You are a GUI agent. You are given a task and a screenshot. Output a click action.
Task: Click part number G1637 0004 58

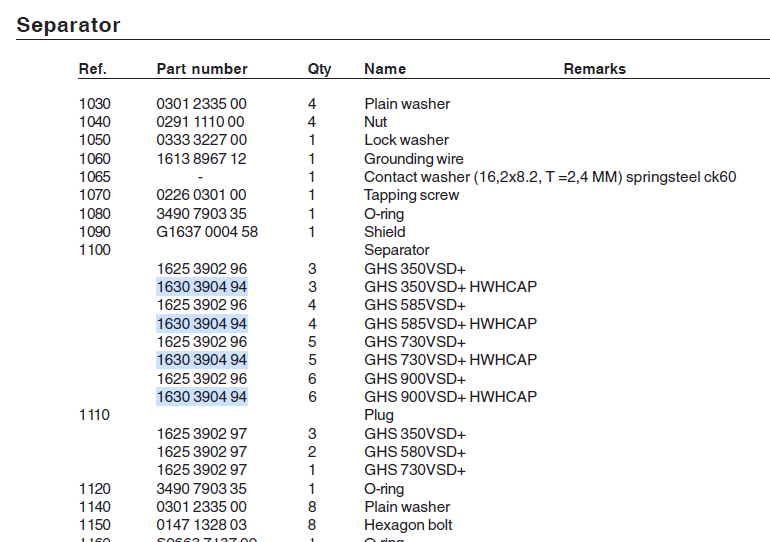click(x=207, y=232)
